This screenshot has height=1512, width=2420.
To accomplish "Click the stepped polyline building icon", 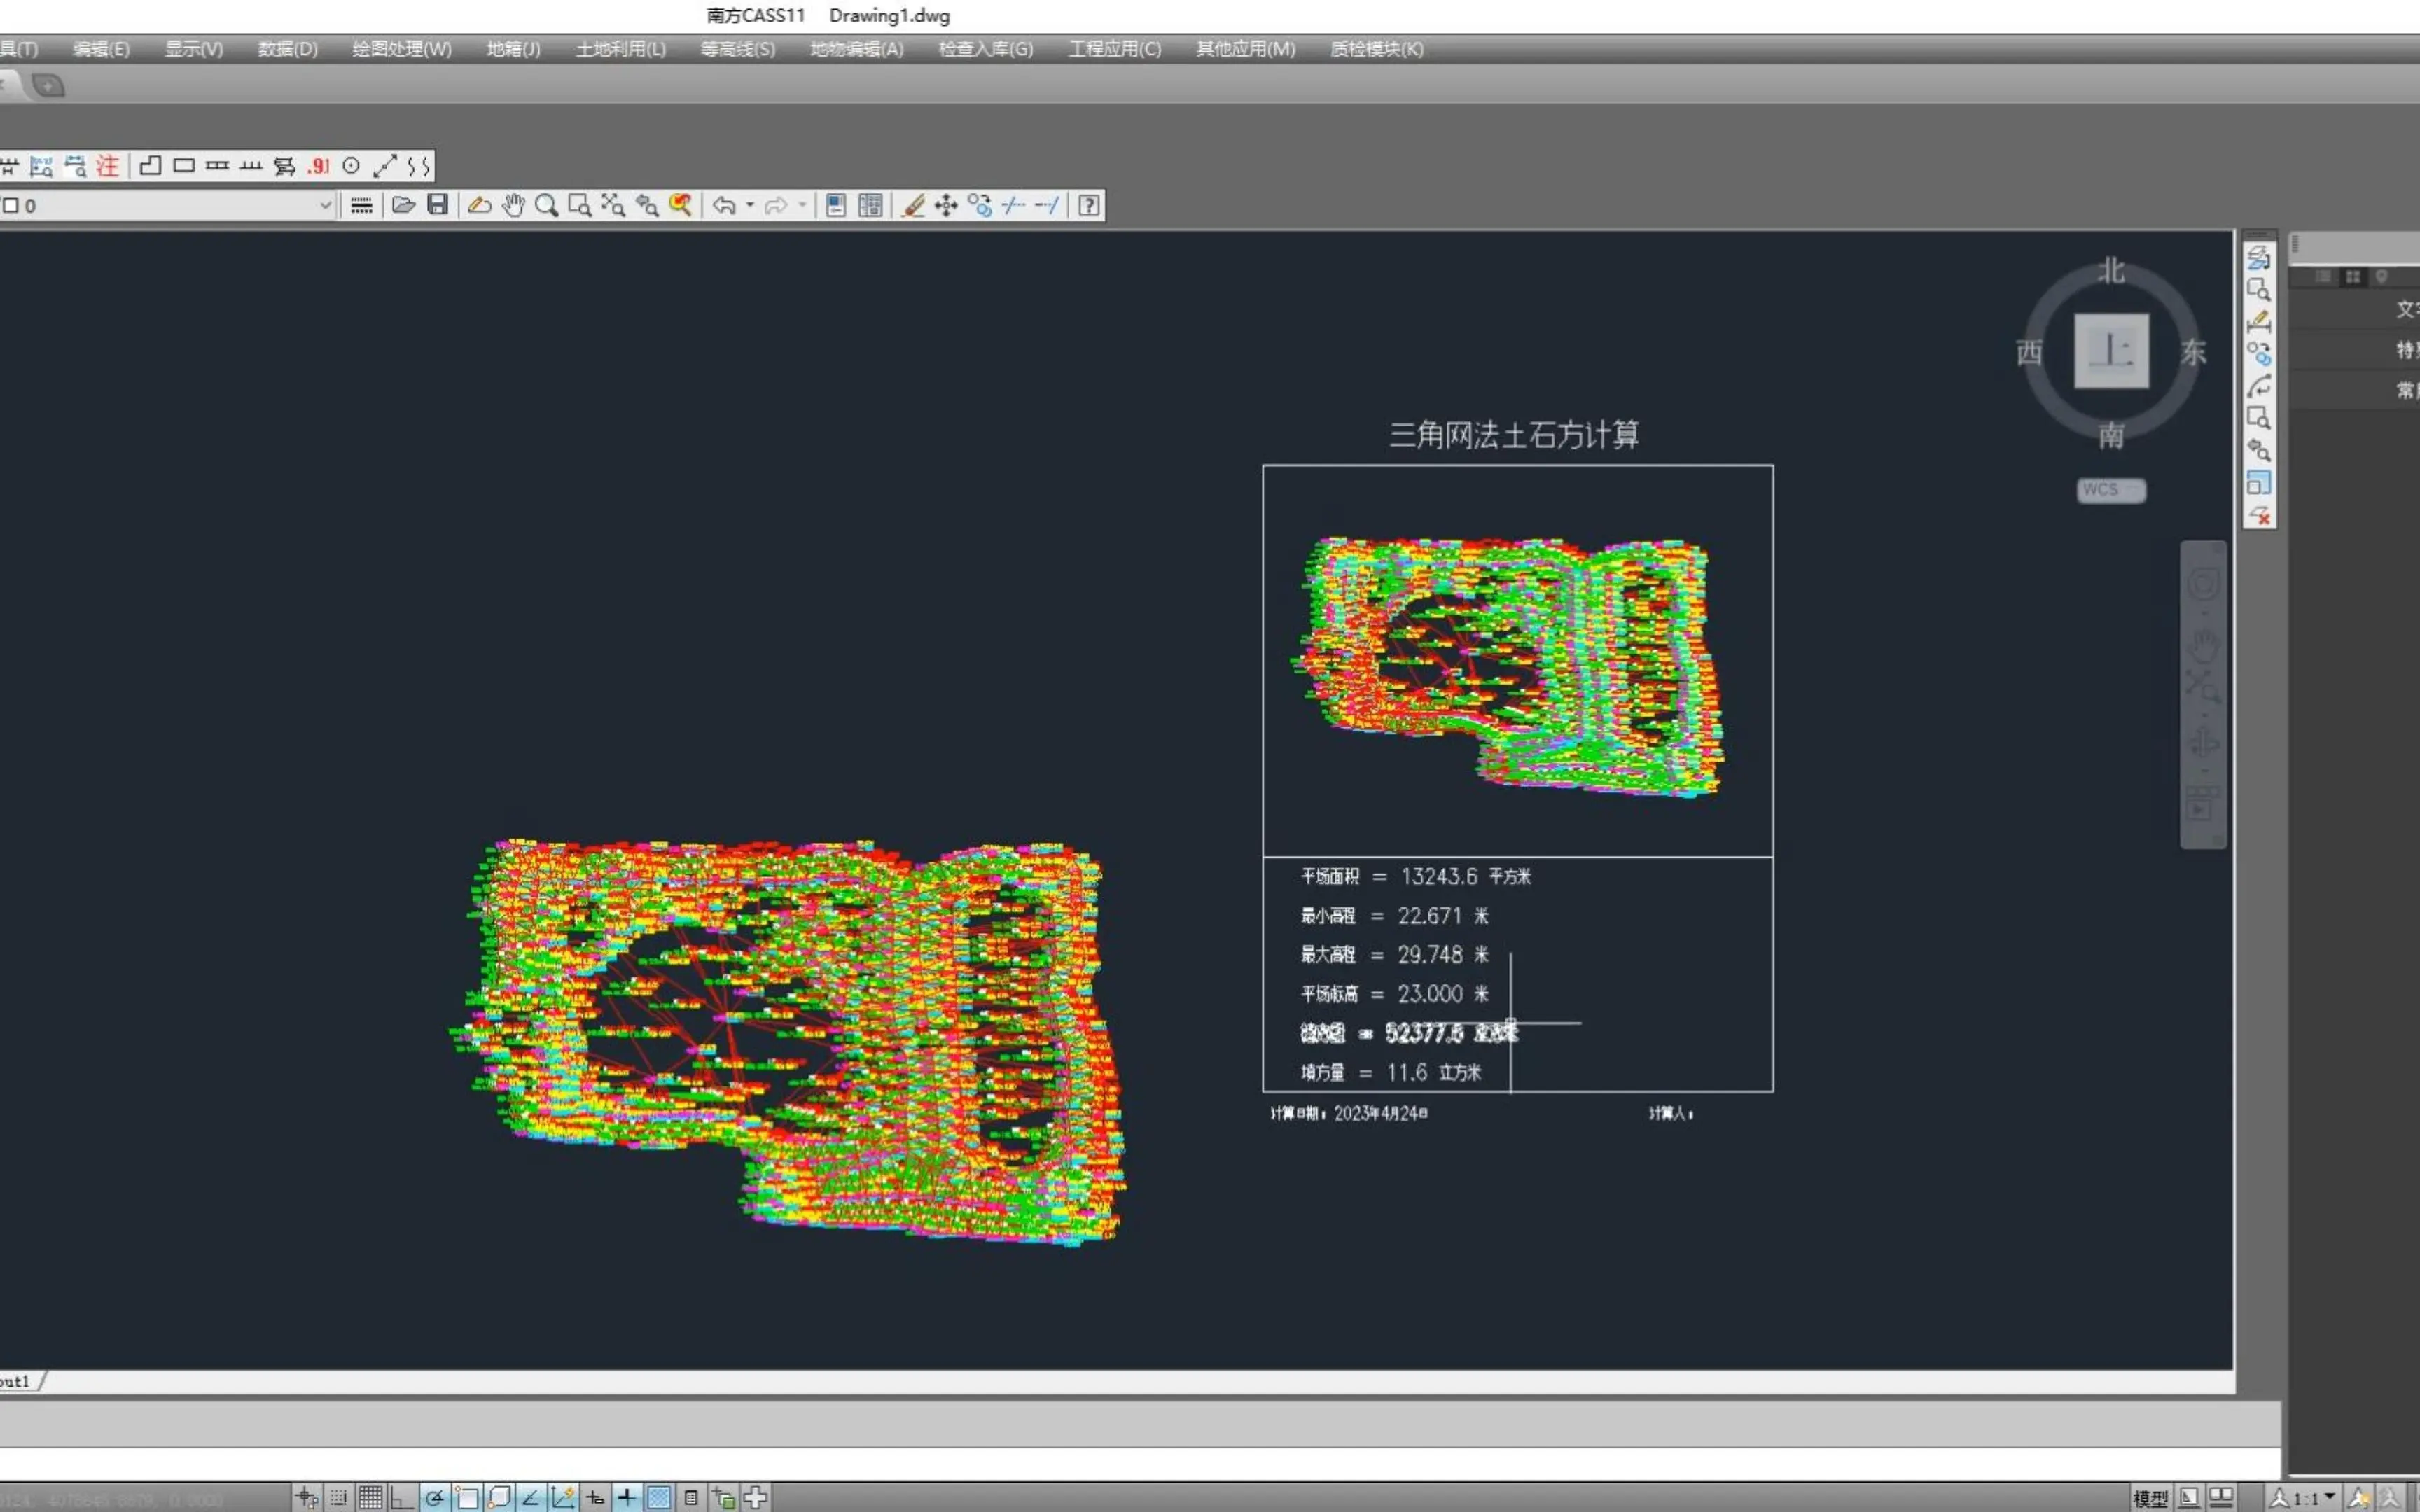I will click(151, 166).
